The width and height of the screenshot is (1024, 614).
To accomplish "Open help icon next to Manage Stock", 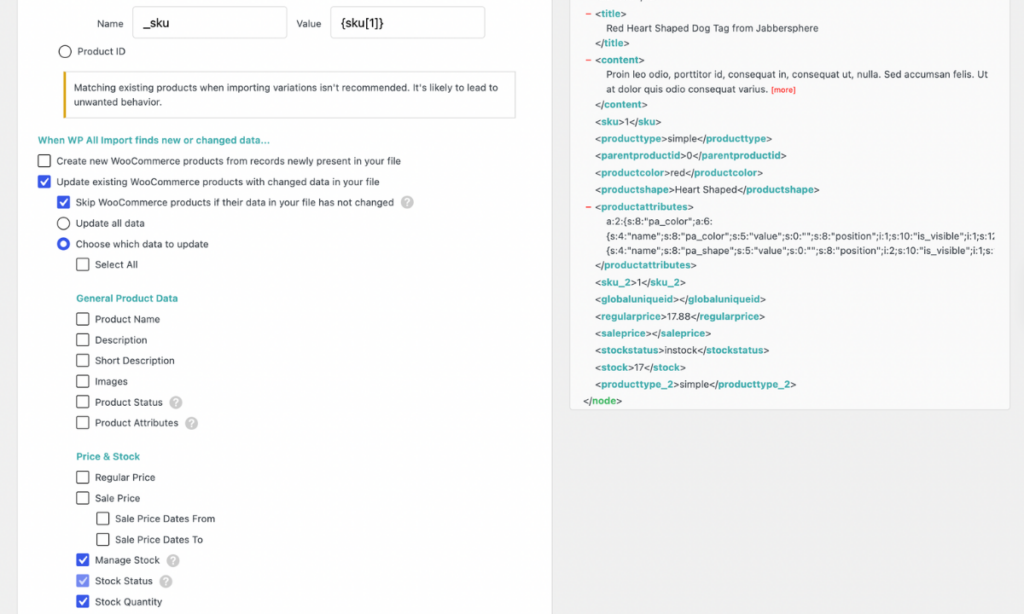I will coord(172,560).
